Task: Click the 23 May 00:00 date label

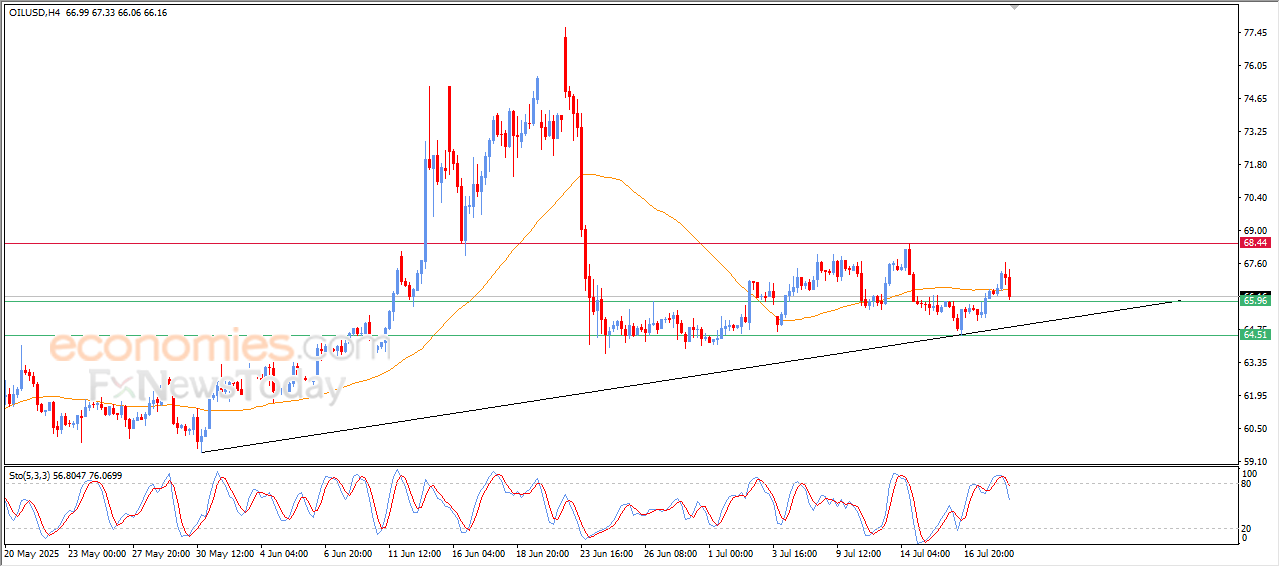Action: (x=97, y=552)
